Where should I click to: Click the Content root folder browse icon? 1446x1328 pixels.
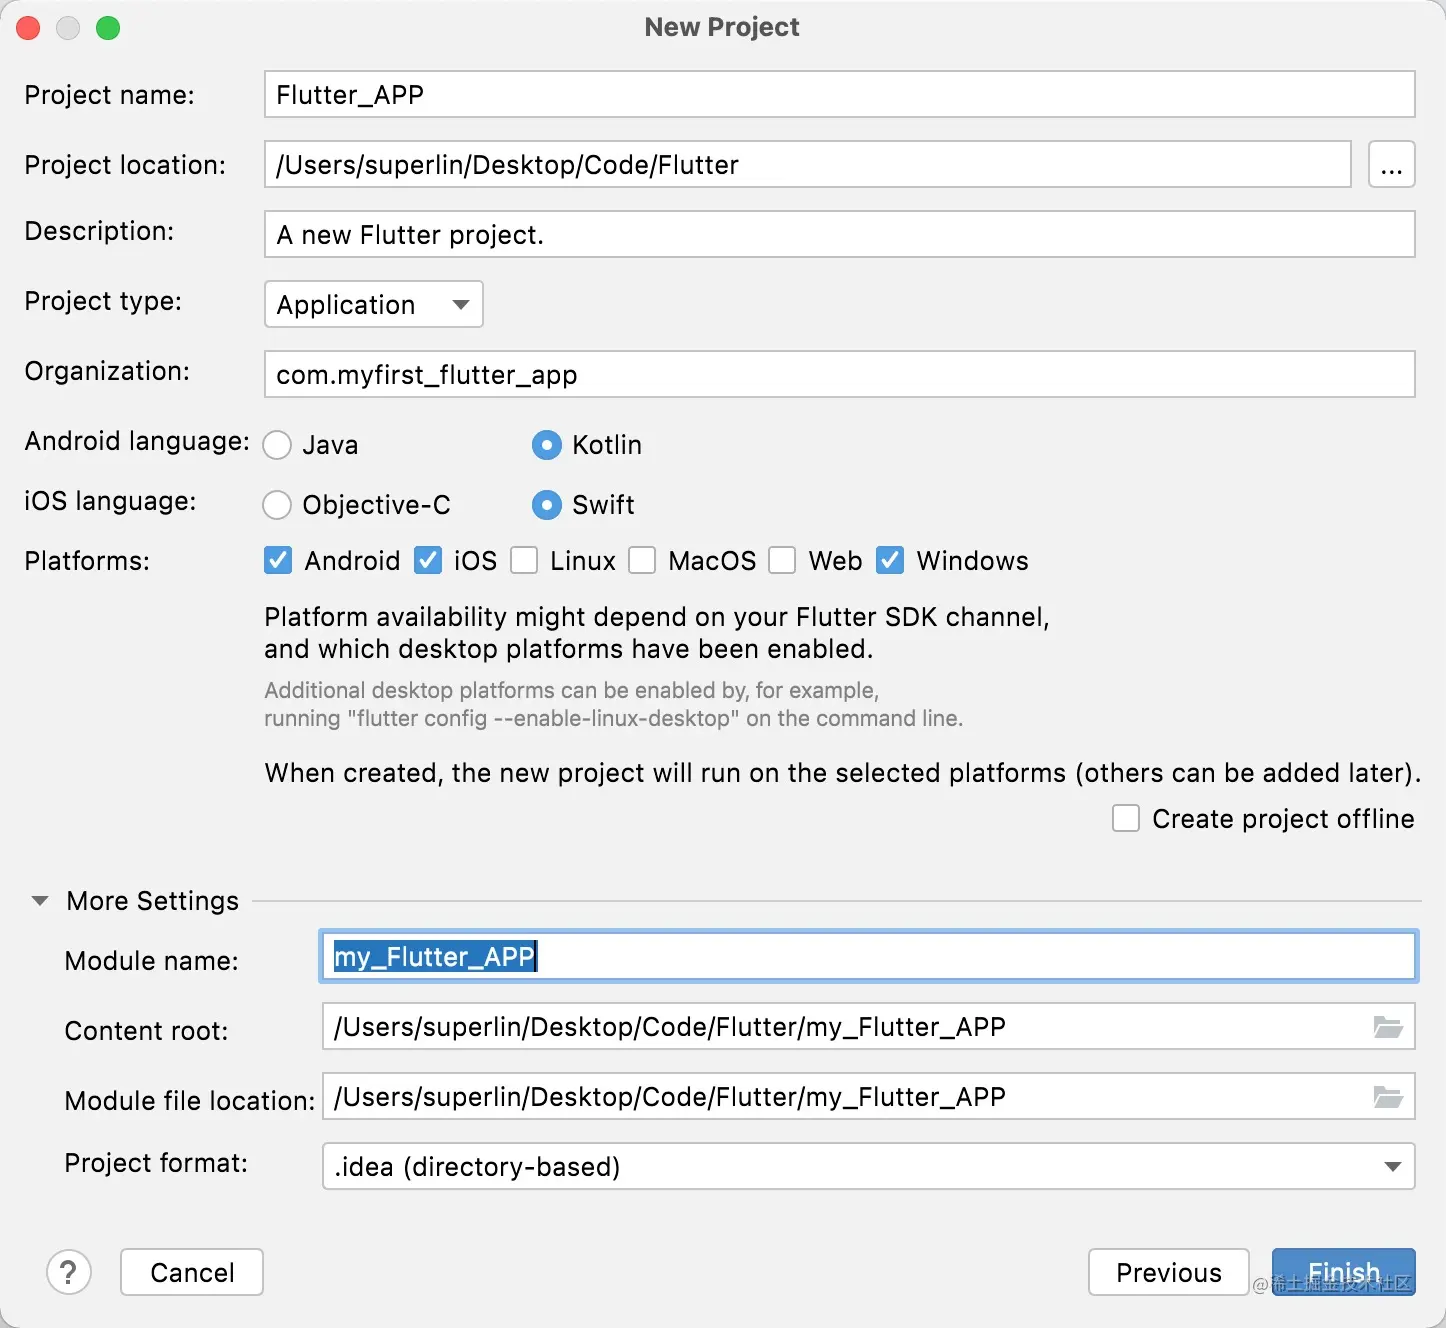pyautogui.click(x=1388, y=1027)
